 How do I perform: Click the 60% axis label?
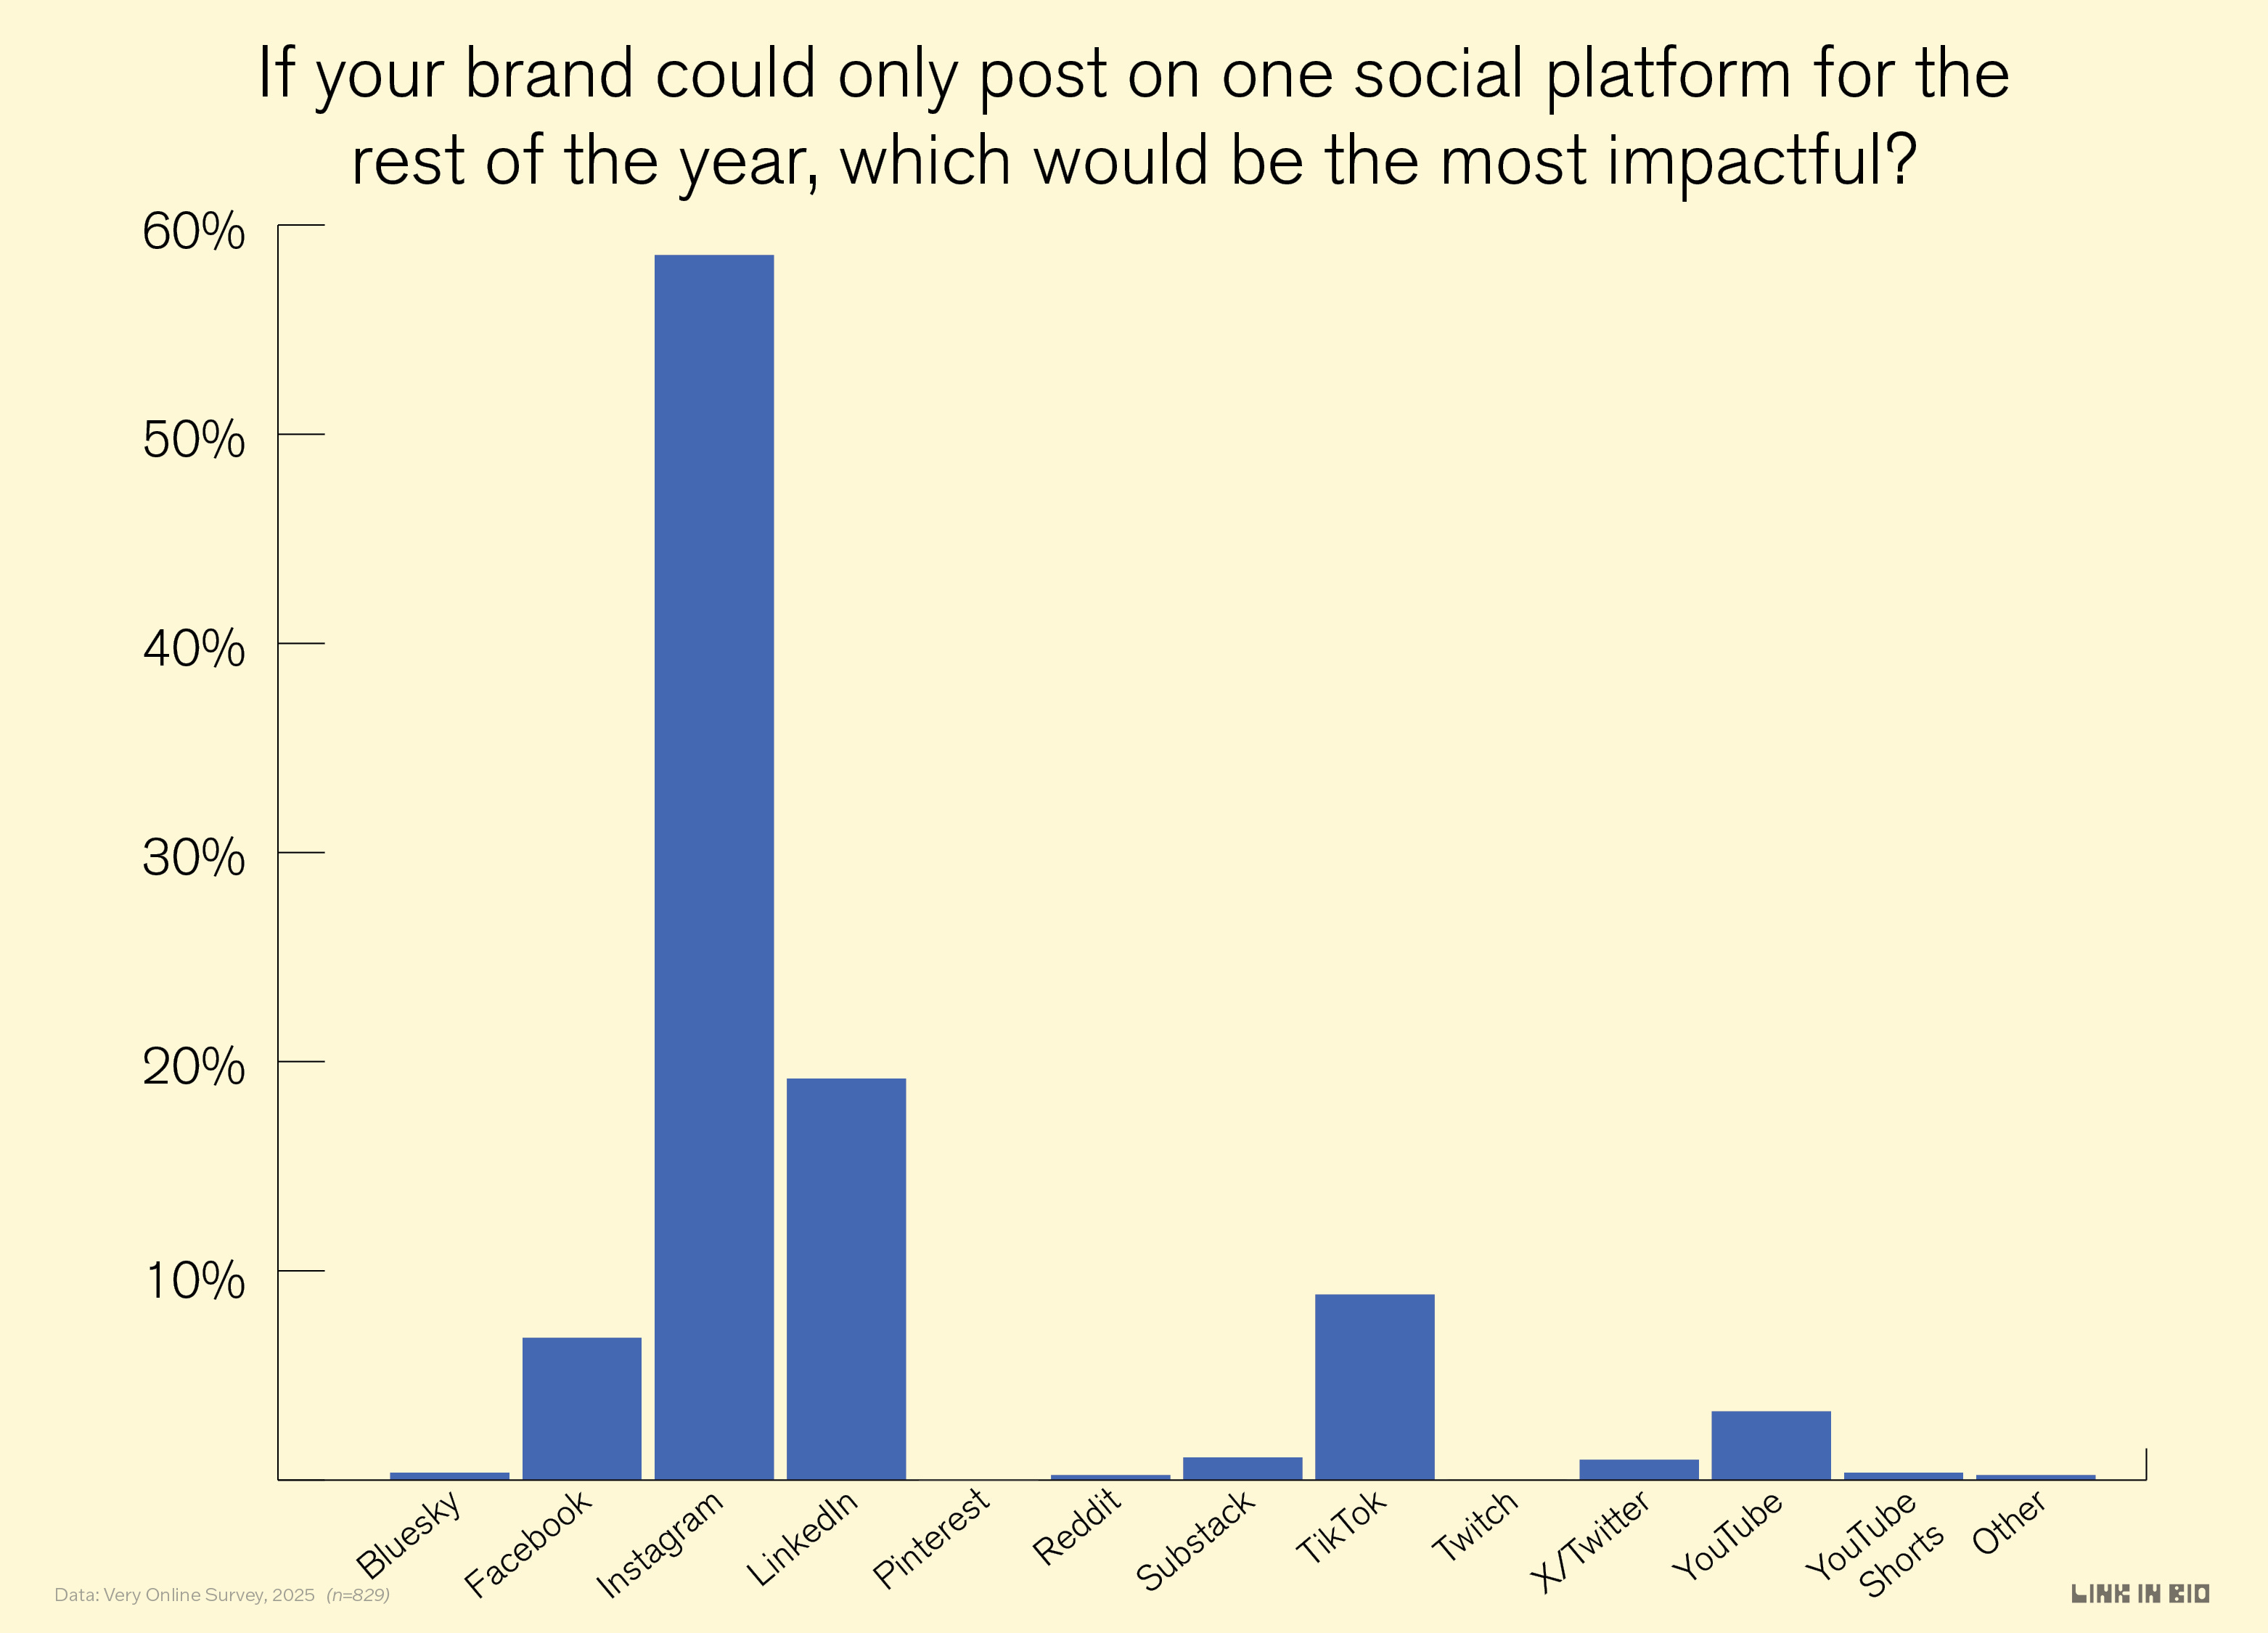pos(194,231)
